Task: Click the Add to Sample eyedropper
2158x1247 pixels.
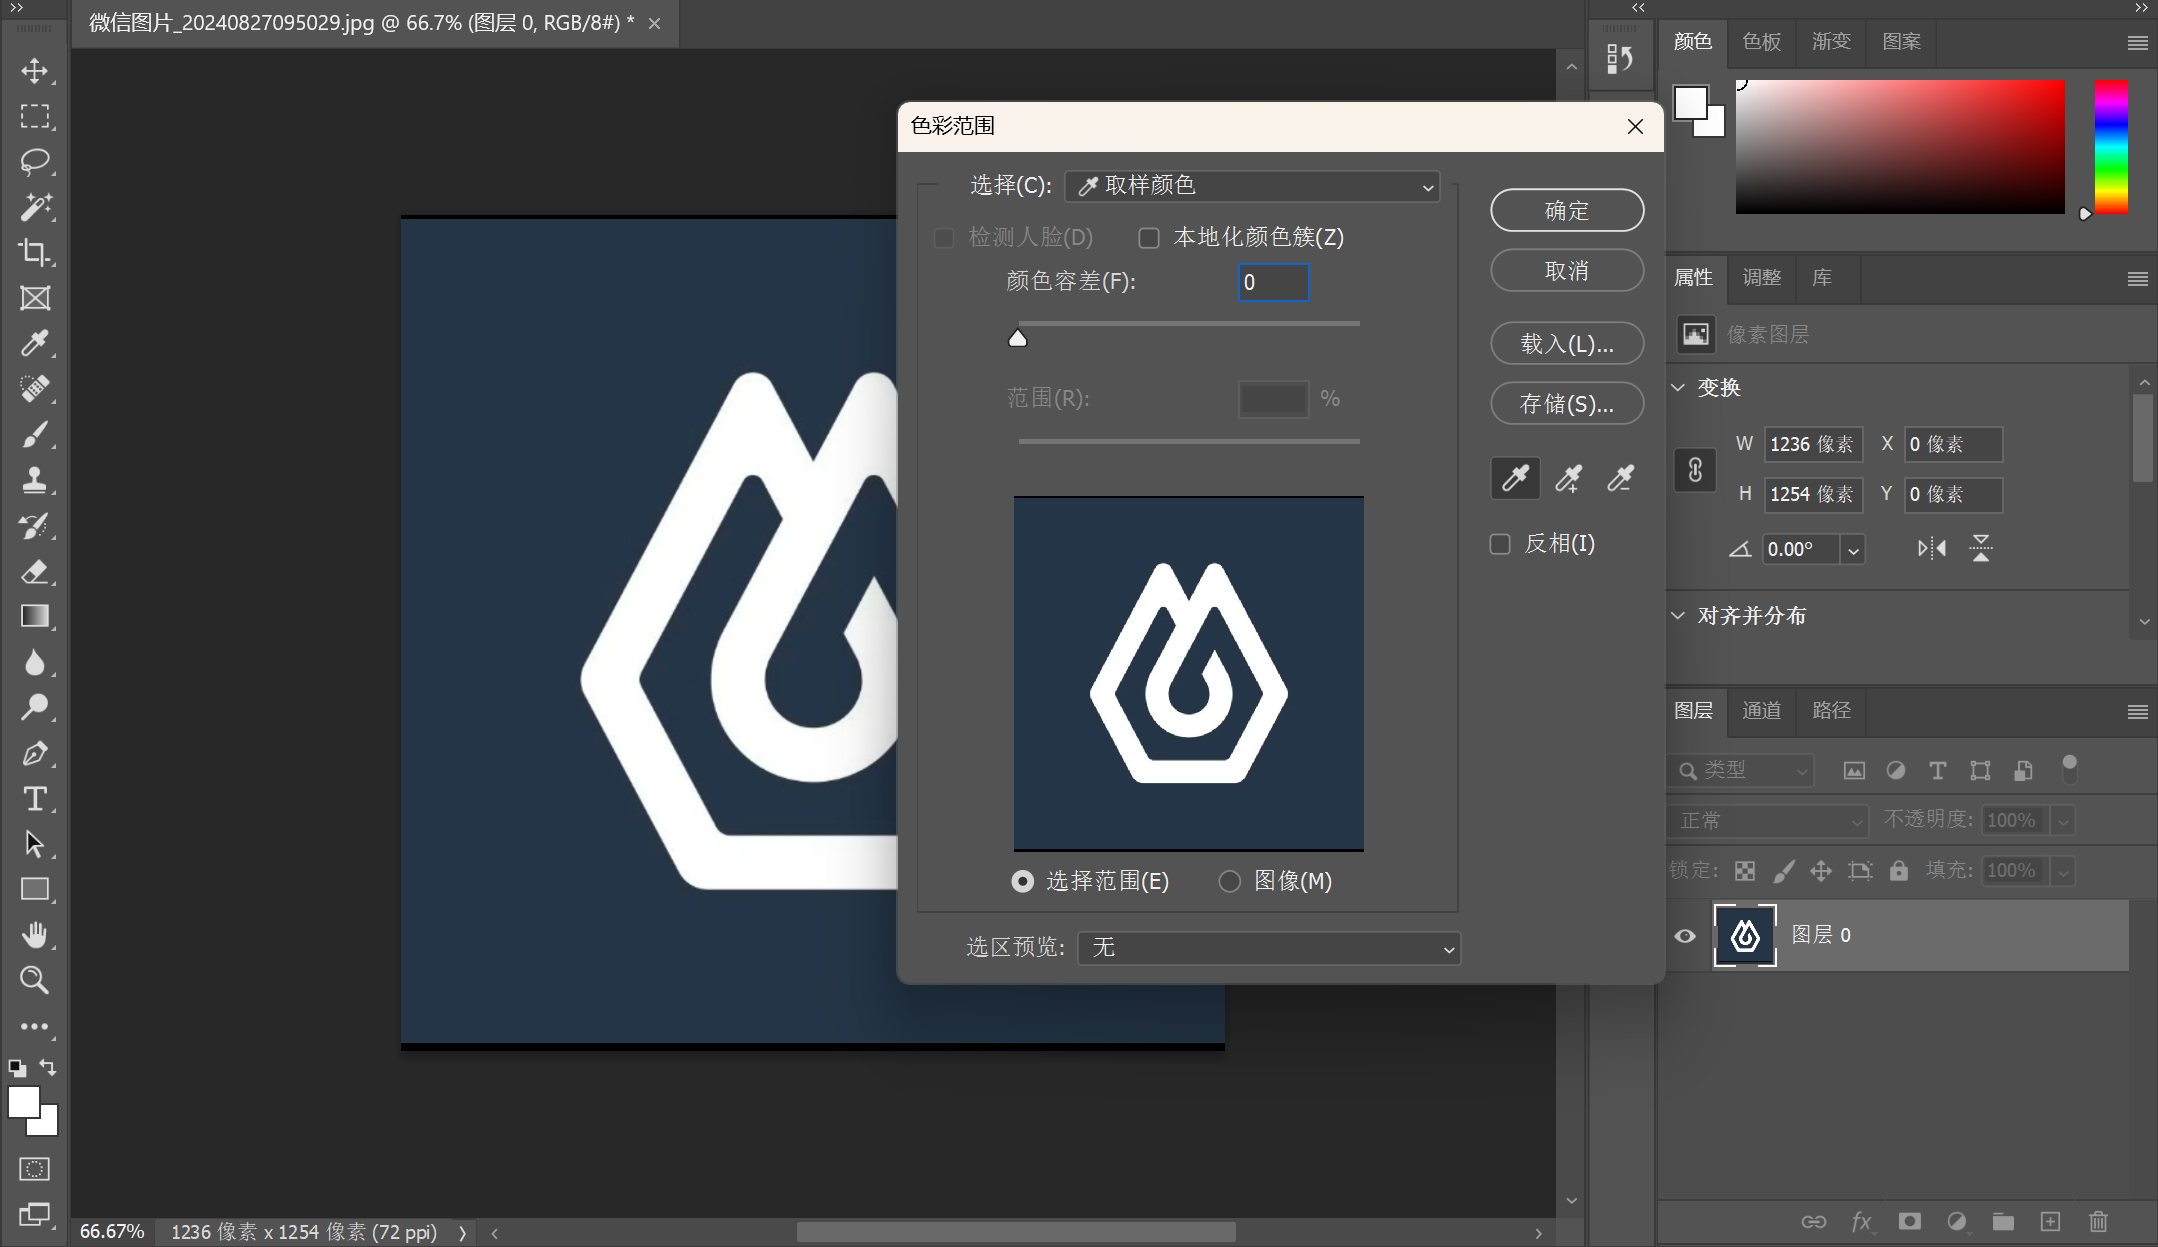Action: 1568,479
